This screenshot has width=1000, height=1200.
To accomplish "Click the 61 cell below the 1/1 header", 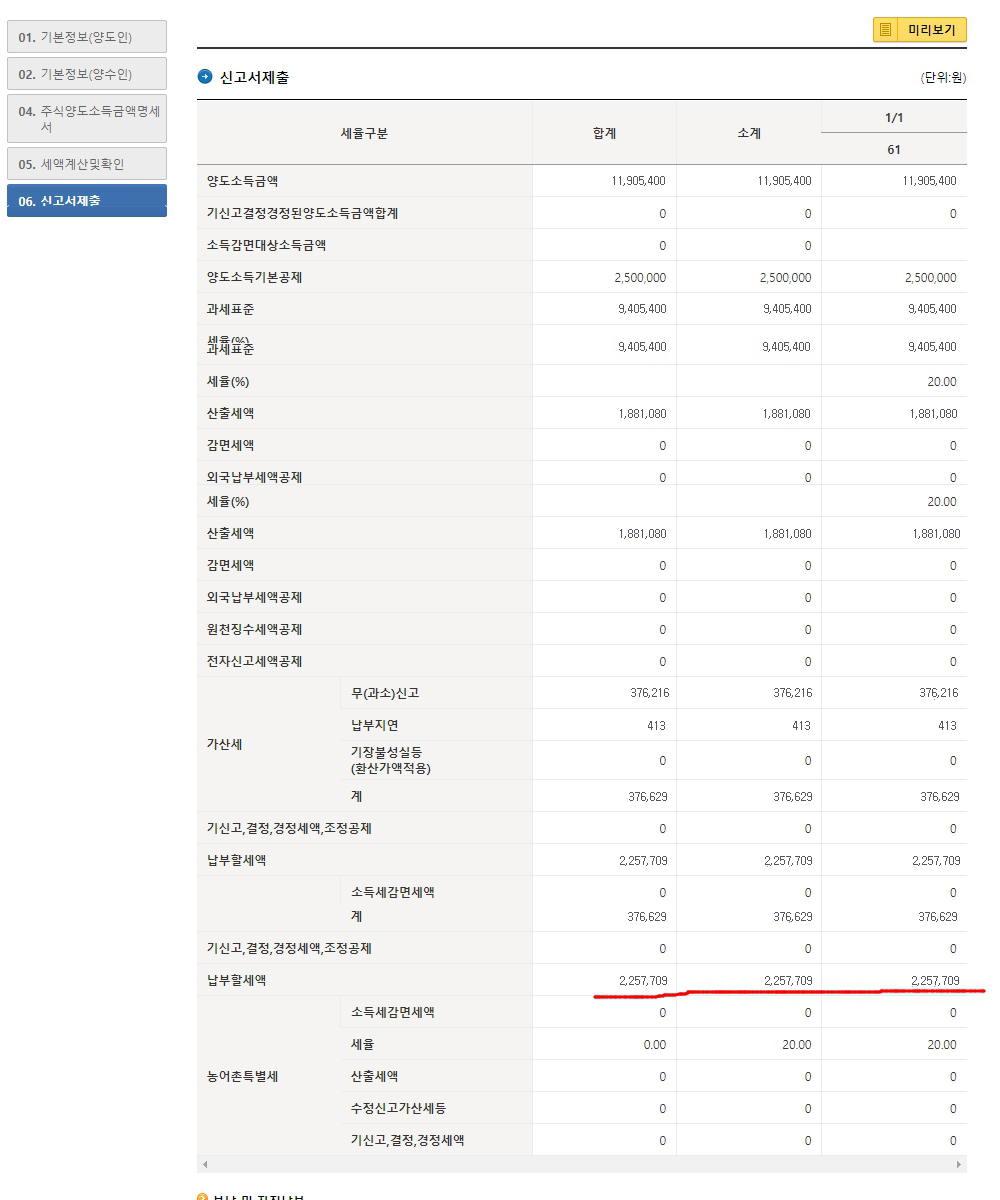I will (894, 148).
